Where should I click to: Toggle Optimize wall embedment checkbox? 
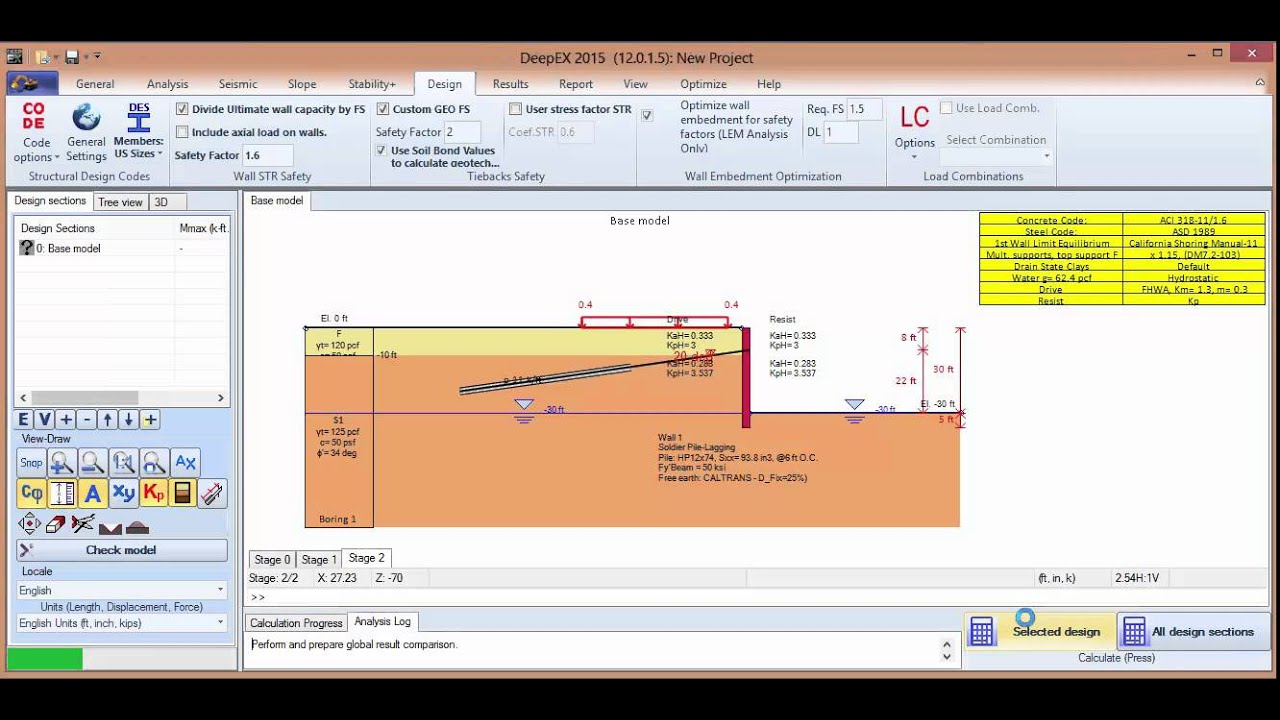point(647,116)
